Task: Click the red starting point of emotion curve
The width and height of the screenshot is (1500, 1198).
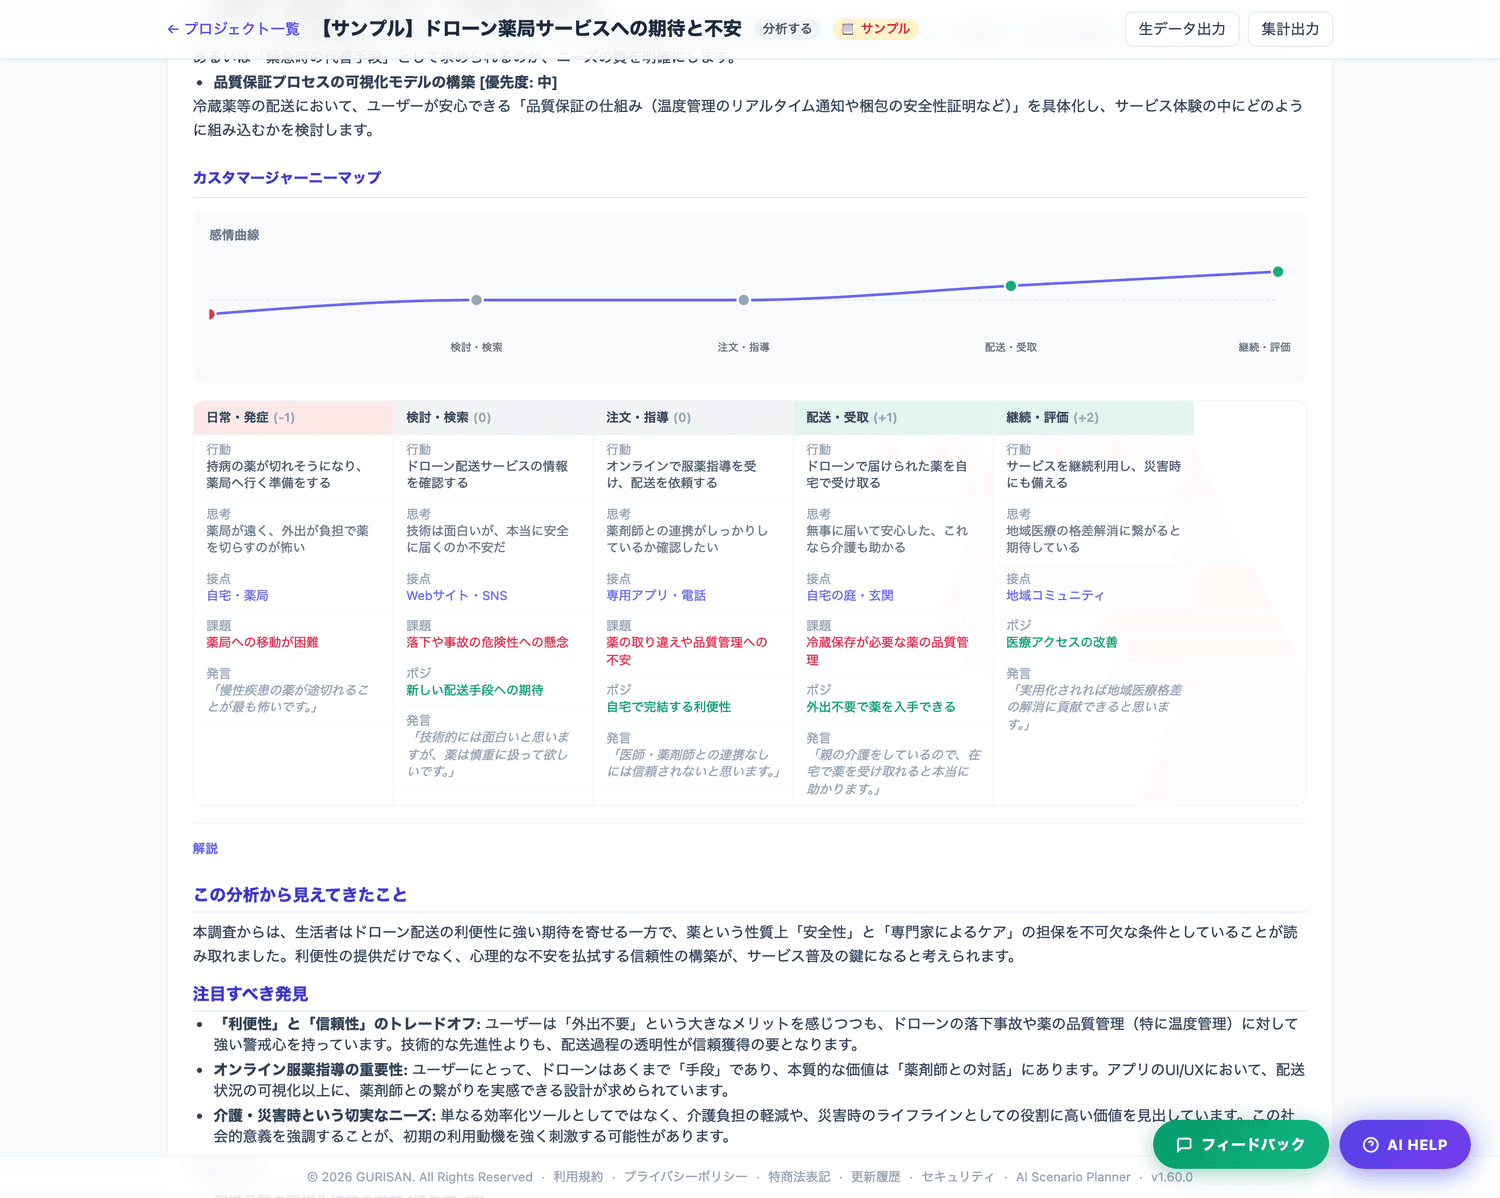Action: 211,314
